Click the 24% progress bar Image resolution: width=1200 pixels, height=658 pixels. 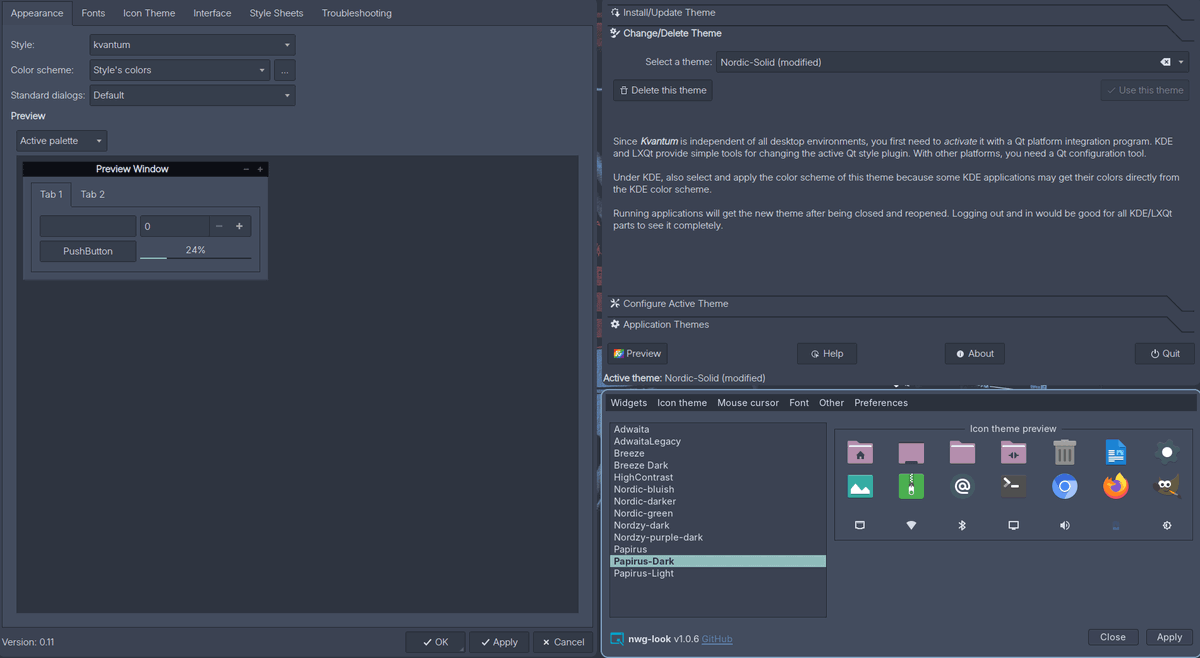pyautogui.click(x=195, y=251)
